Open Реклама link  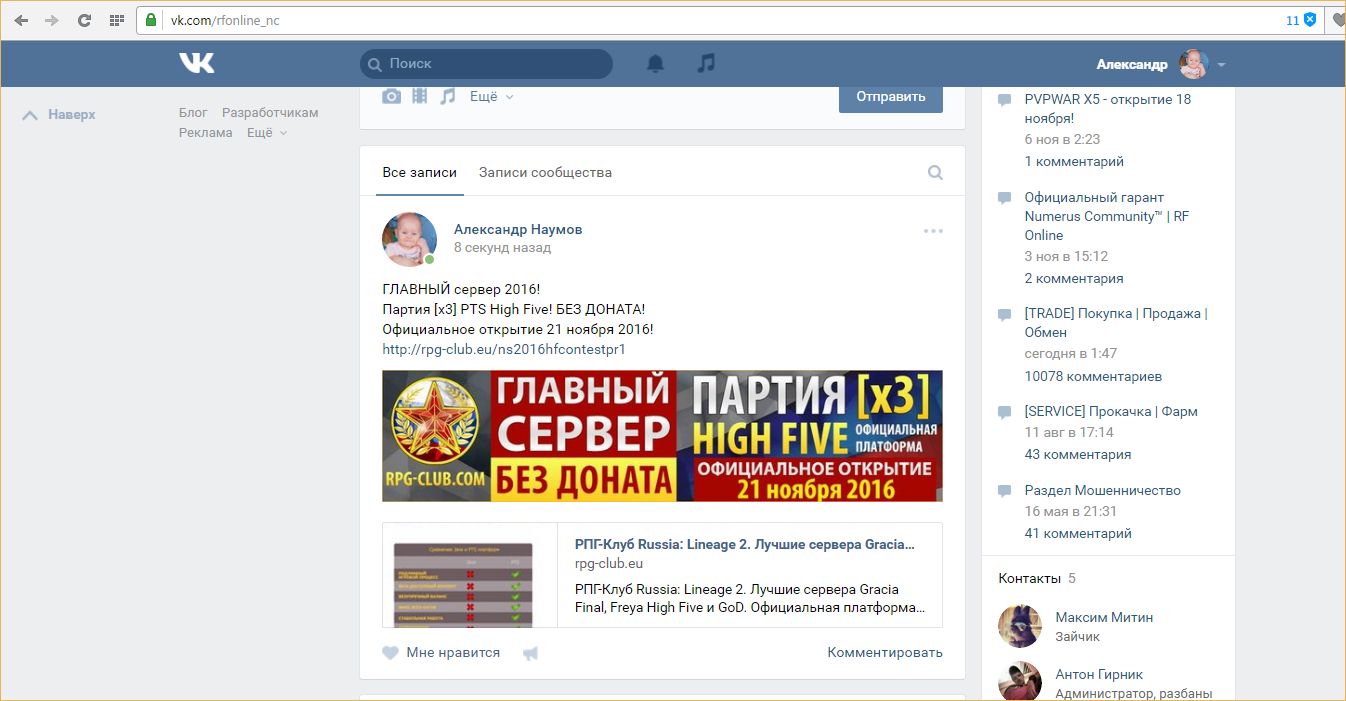pos(206,132)
